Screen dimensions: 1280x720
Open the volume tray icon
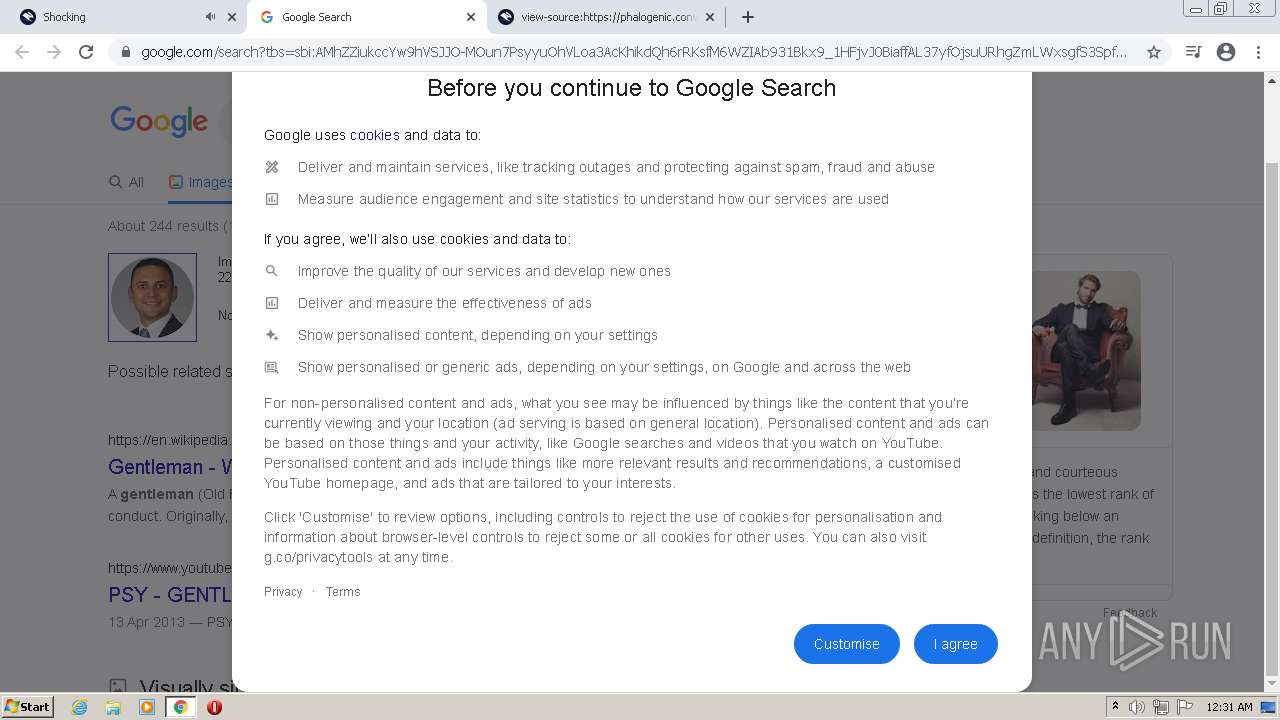point(1137,707)
